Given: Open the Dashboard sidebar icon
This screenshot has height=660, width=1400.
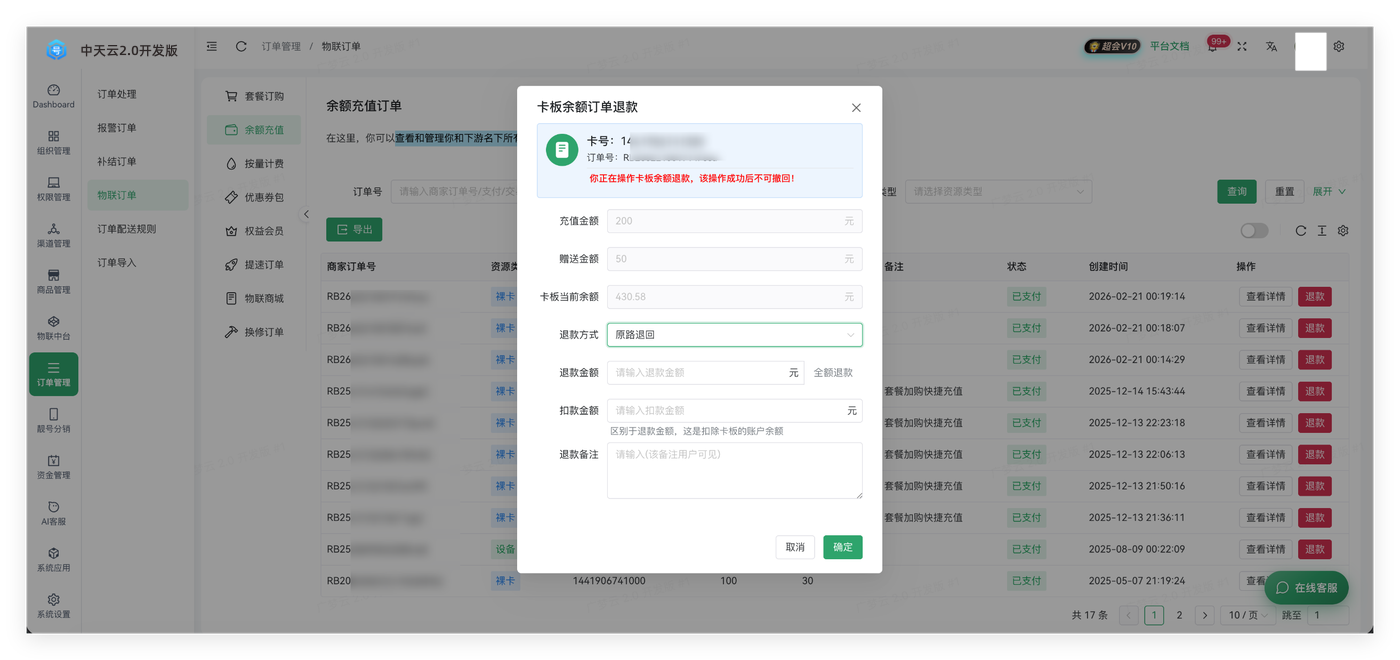Looking at the screenshot, I should coord(53,96).
